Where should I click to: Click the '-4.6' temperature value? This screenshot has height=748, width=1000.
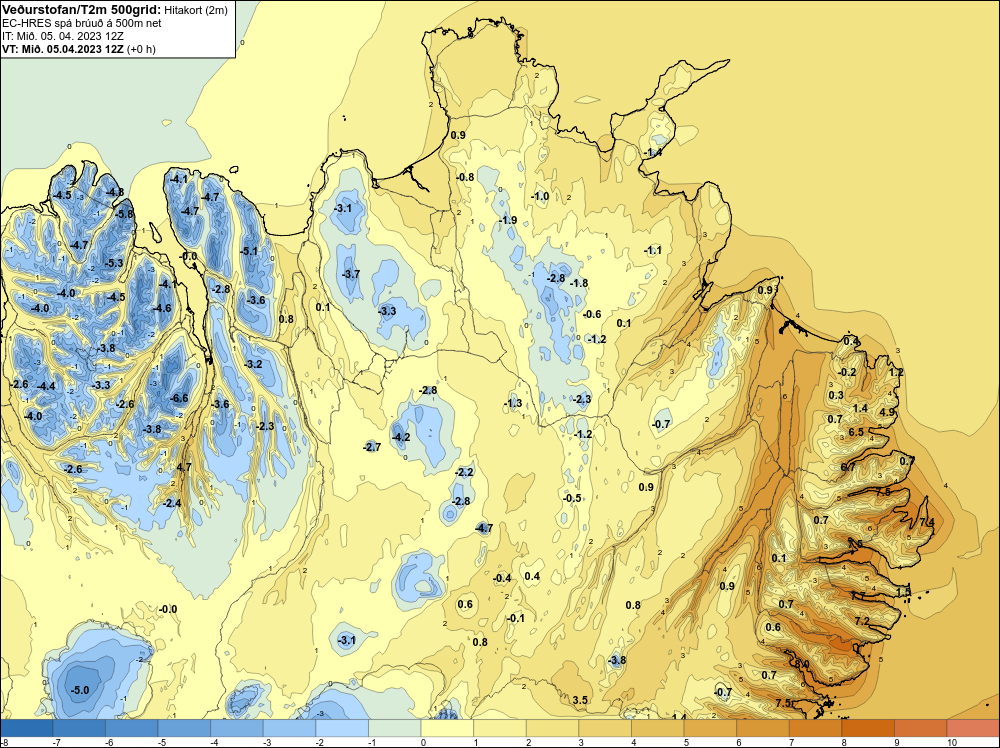click(163, 308)
